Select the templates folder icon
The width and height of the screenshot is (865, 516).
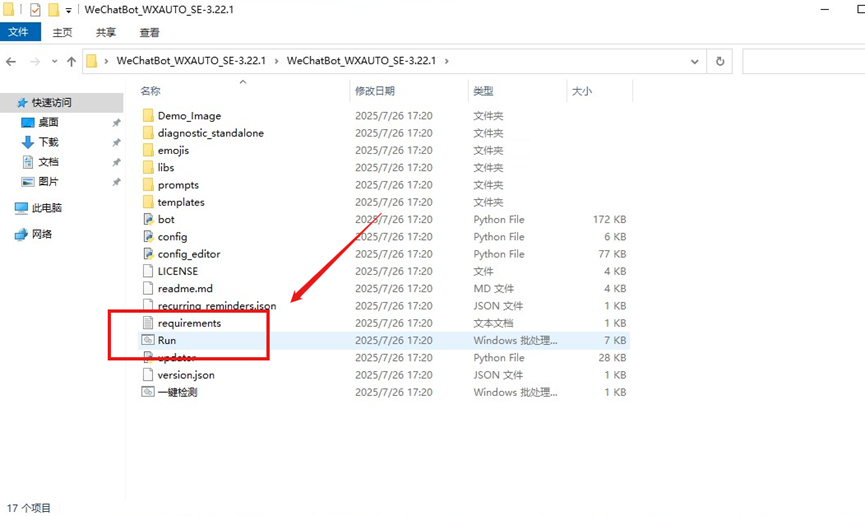click(x=148, y=202)
